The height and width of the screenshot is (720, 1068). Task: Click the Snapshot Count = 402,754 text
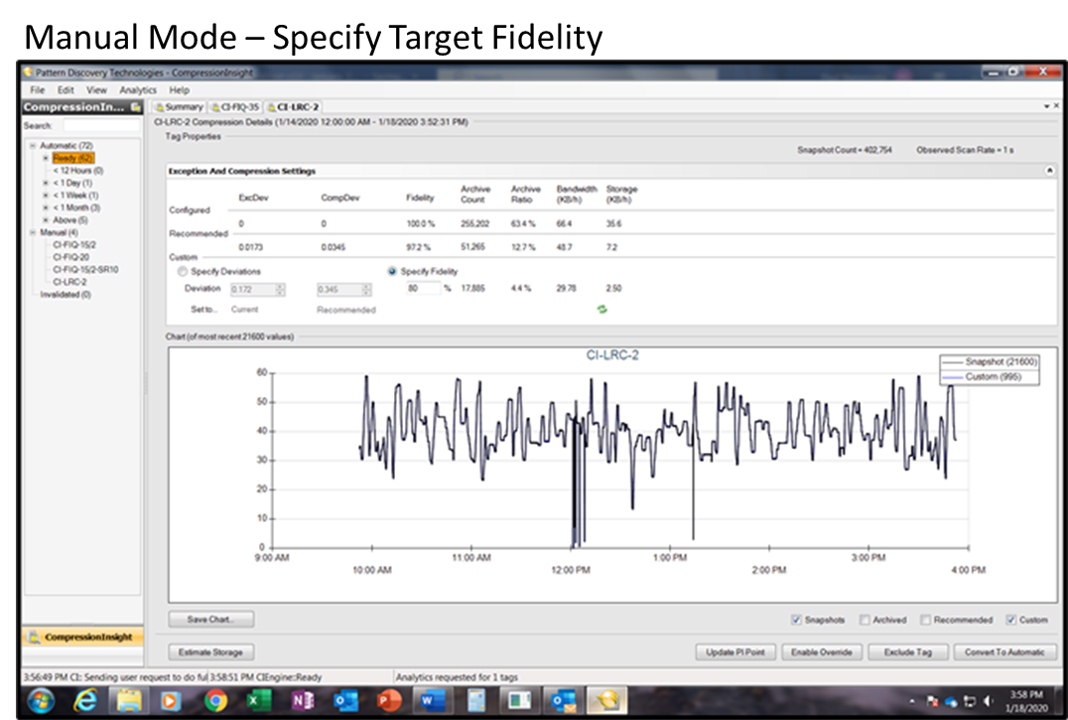[x=845, y=150]
